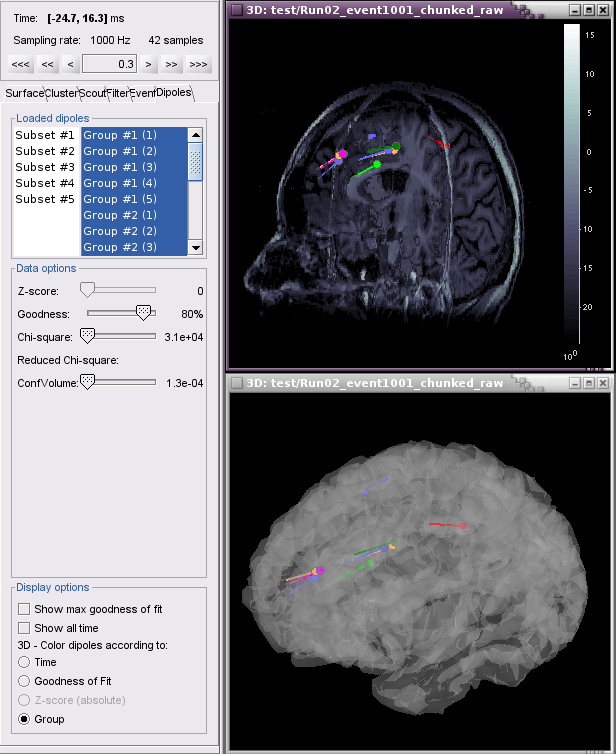Select the Goodness of Fit radio button
The image size is (616, 754).
pyautogui.click(x=24, y=681)
